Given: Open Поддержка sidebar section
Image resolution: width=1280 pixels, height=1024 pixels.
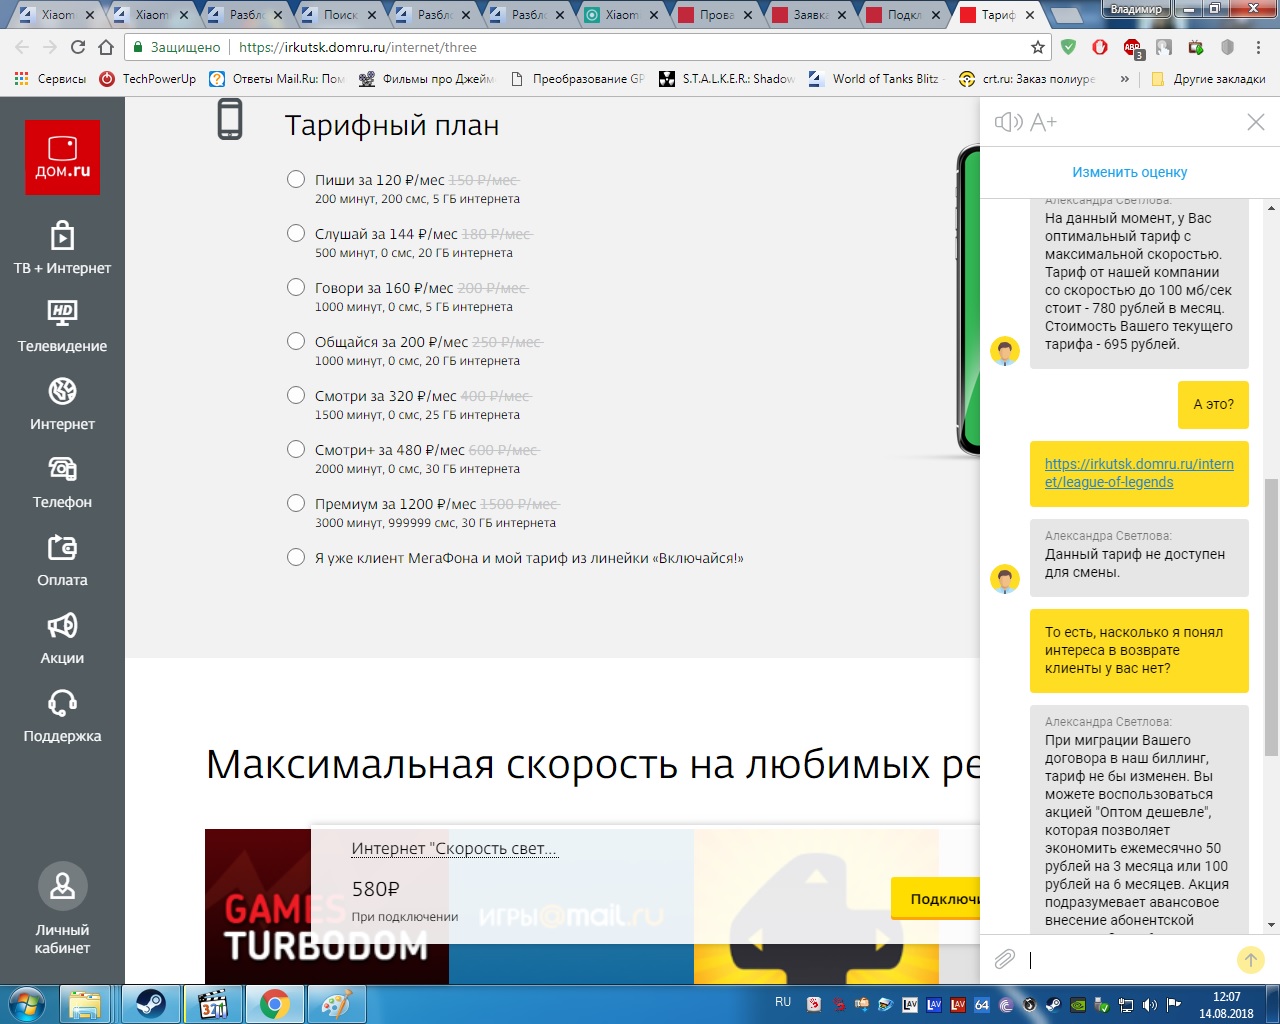Looking at the screenshot, I should [x=62, y=715].
